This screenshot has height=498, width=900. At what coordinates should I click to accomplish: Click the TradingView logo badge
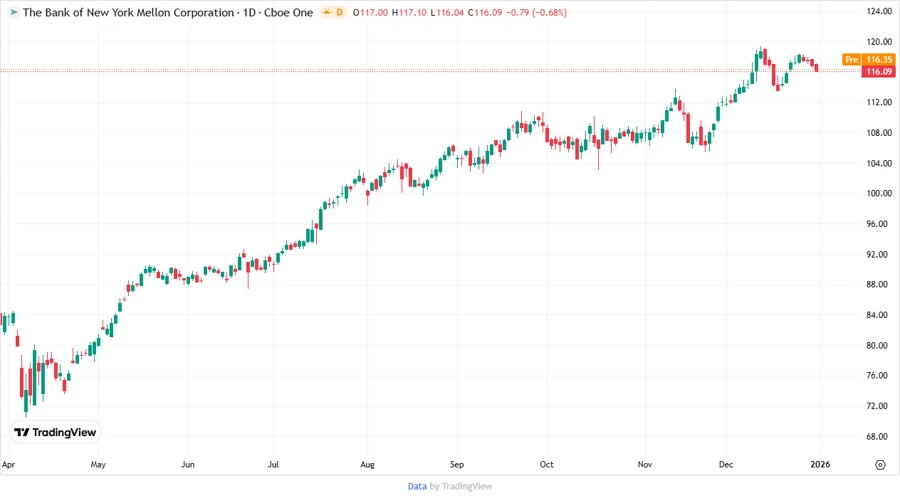point(55,433)
